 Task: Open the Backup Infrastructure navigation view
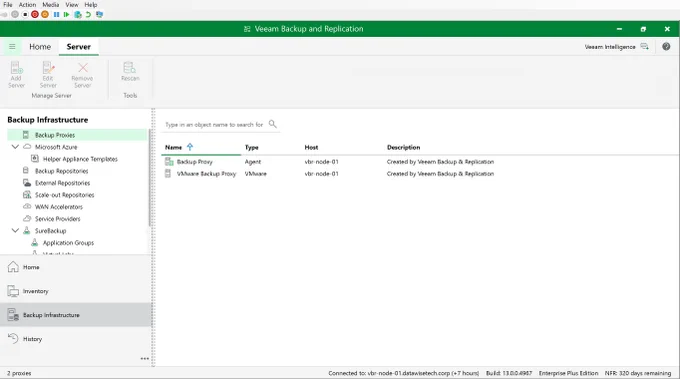point(76,315)
